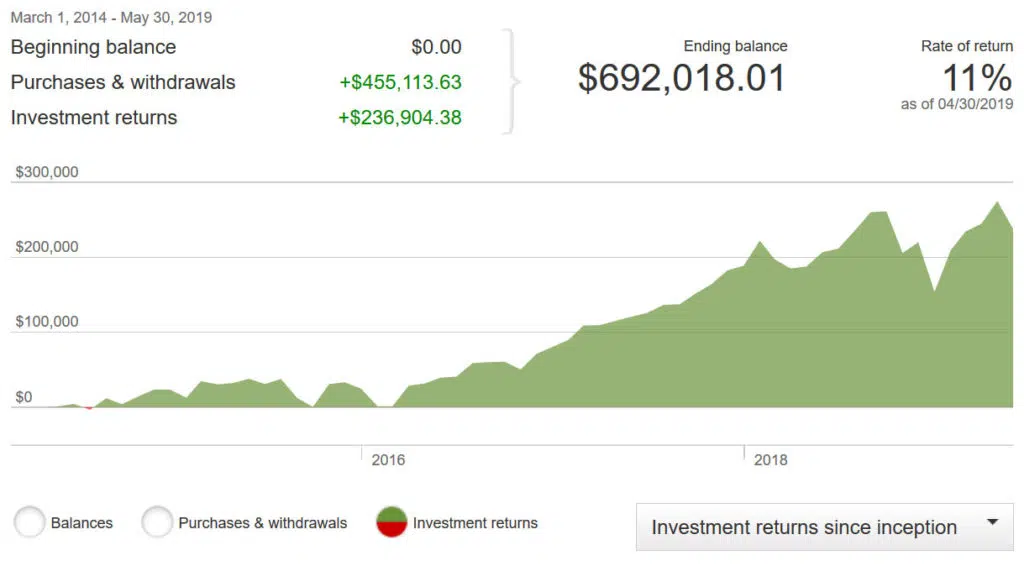This screenshot has height=566, width=1024.
Task: Click the dropdown arrow beside since inception
Action: [x=992, y=523]
